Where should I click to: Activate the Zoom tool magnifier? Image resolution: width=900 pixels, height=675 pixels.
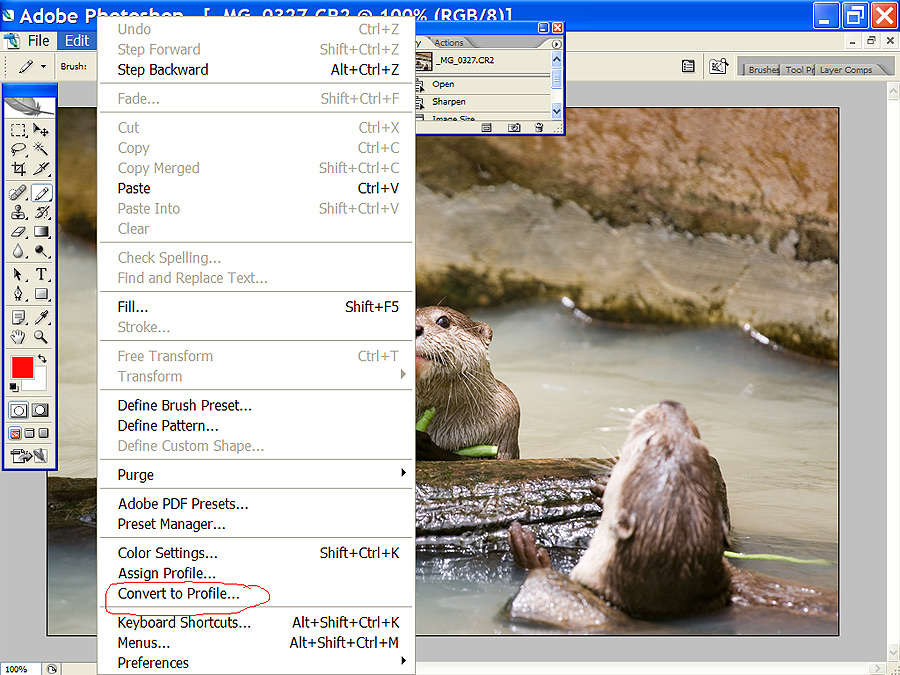pyautogui.click(x=41, y=337)
